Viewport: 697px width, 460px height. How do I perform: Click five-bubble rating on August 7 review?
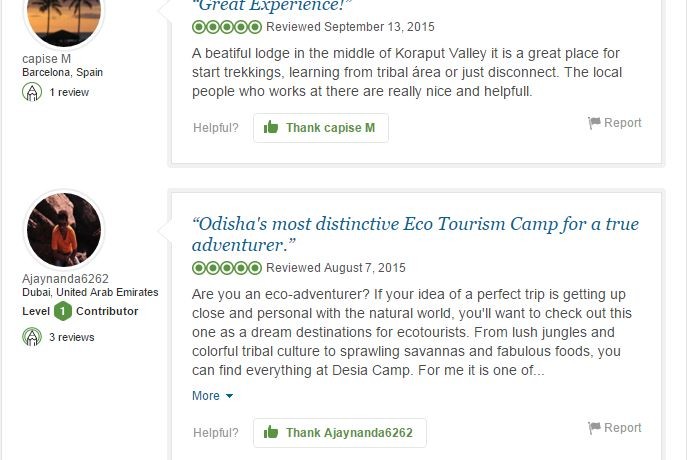point(227,268)
